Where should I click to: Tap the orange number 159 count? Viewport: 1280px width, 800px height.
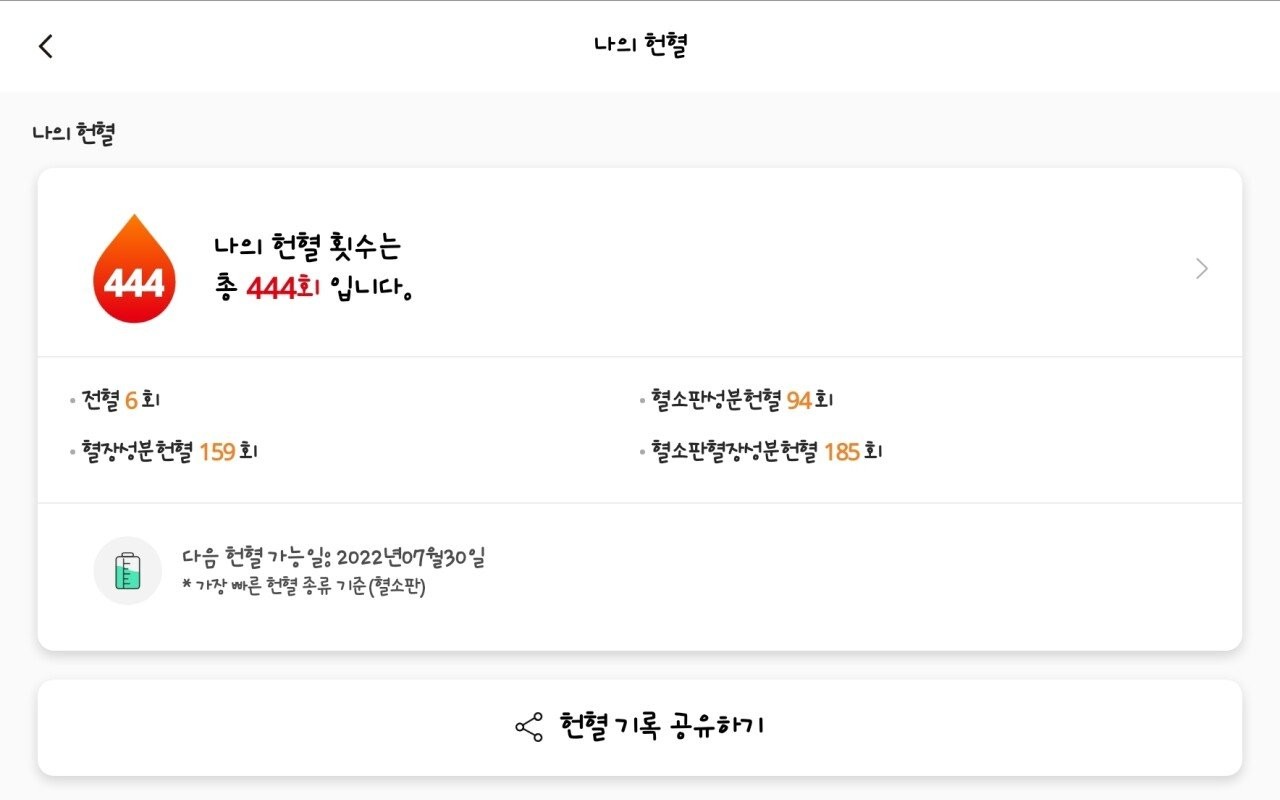point(217,452)
